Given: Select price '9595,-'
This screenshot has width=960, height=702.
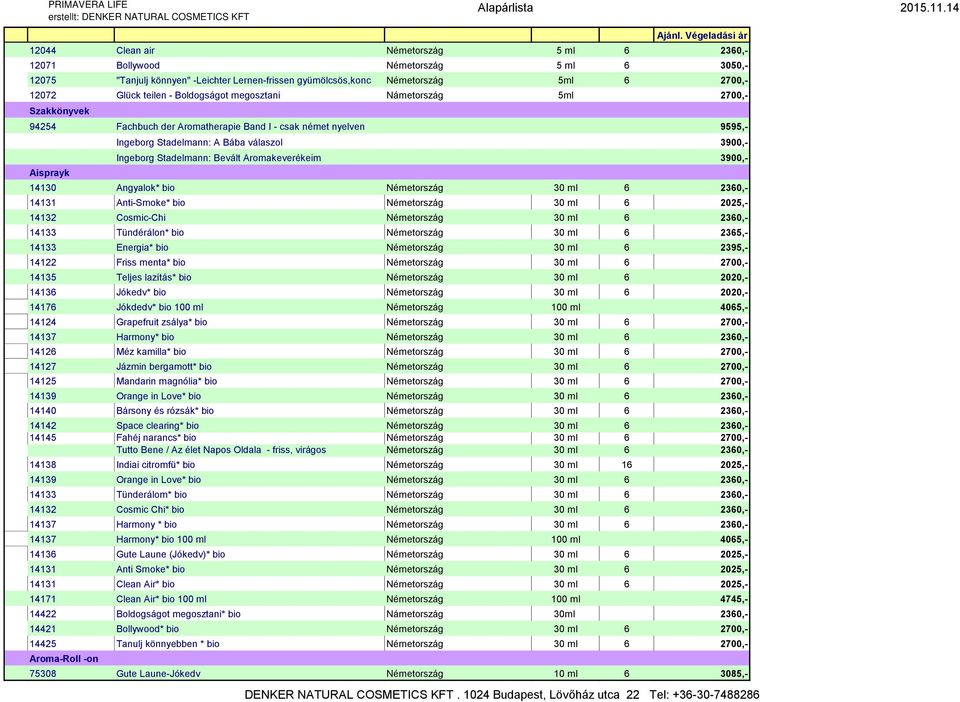Looking at the screenshot, I should click(x=734, y=127).
